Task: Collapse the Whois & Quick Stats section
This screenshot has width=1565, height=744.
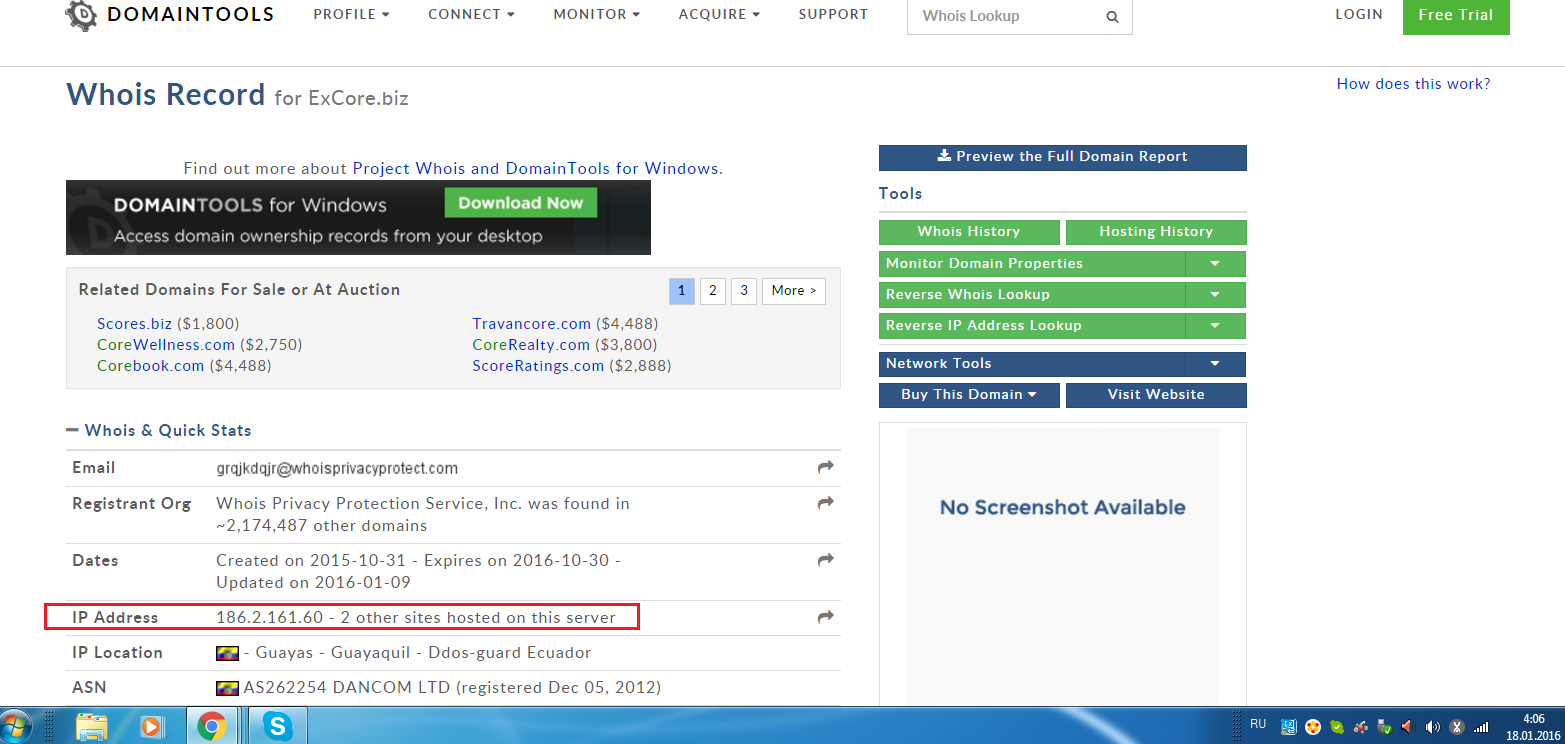Action: point(72,430)
